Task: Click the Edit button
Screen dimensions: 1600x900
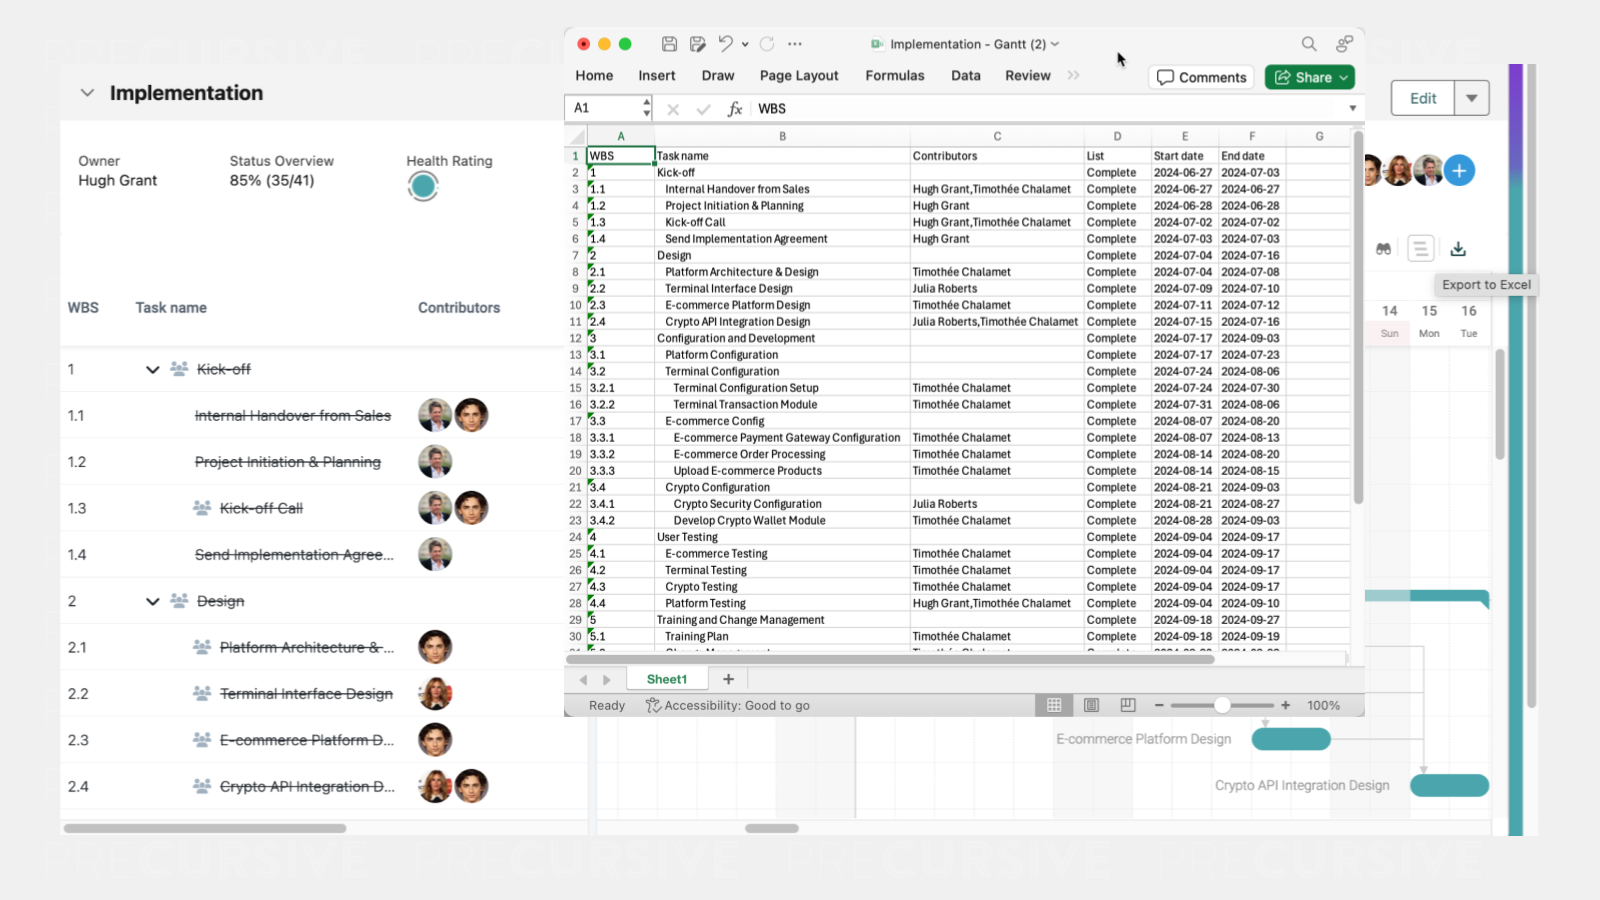Action: tap(1422, 97)
